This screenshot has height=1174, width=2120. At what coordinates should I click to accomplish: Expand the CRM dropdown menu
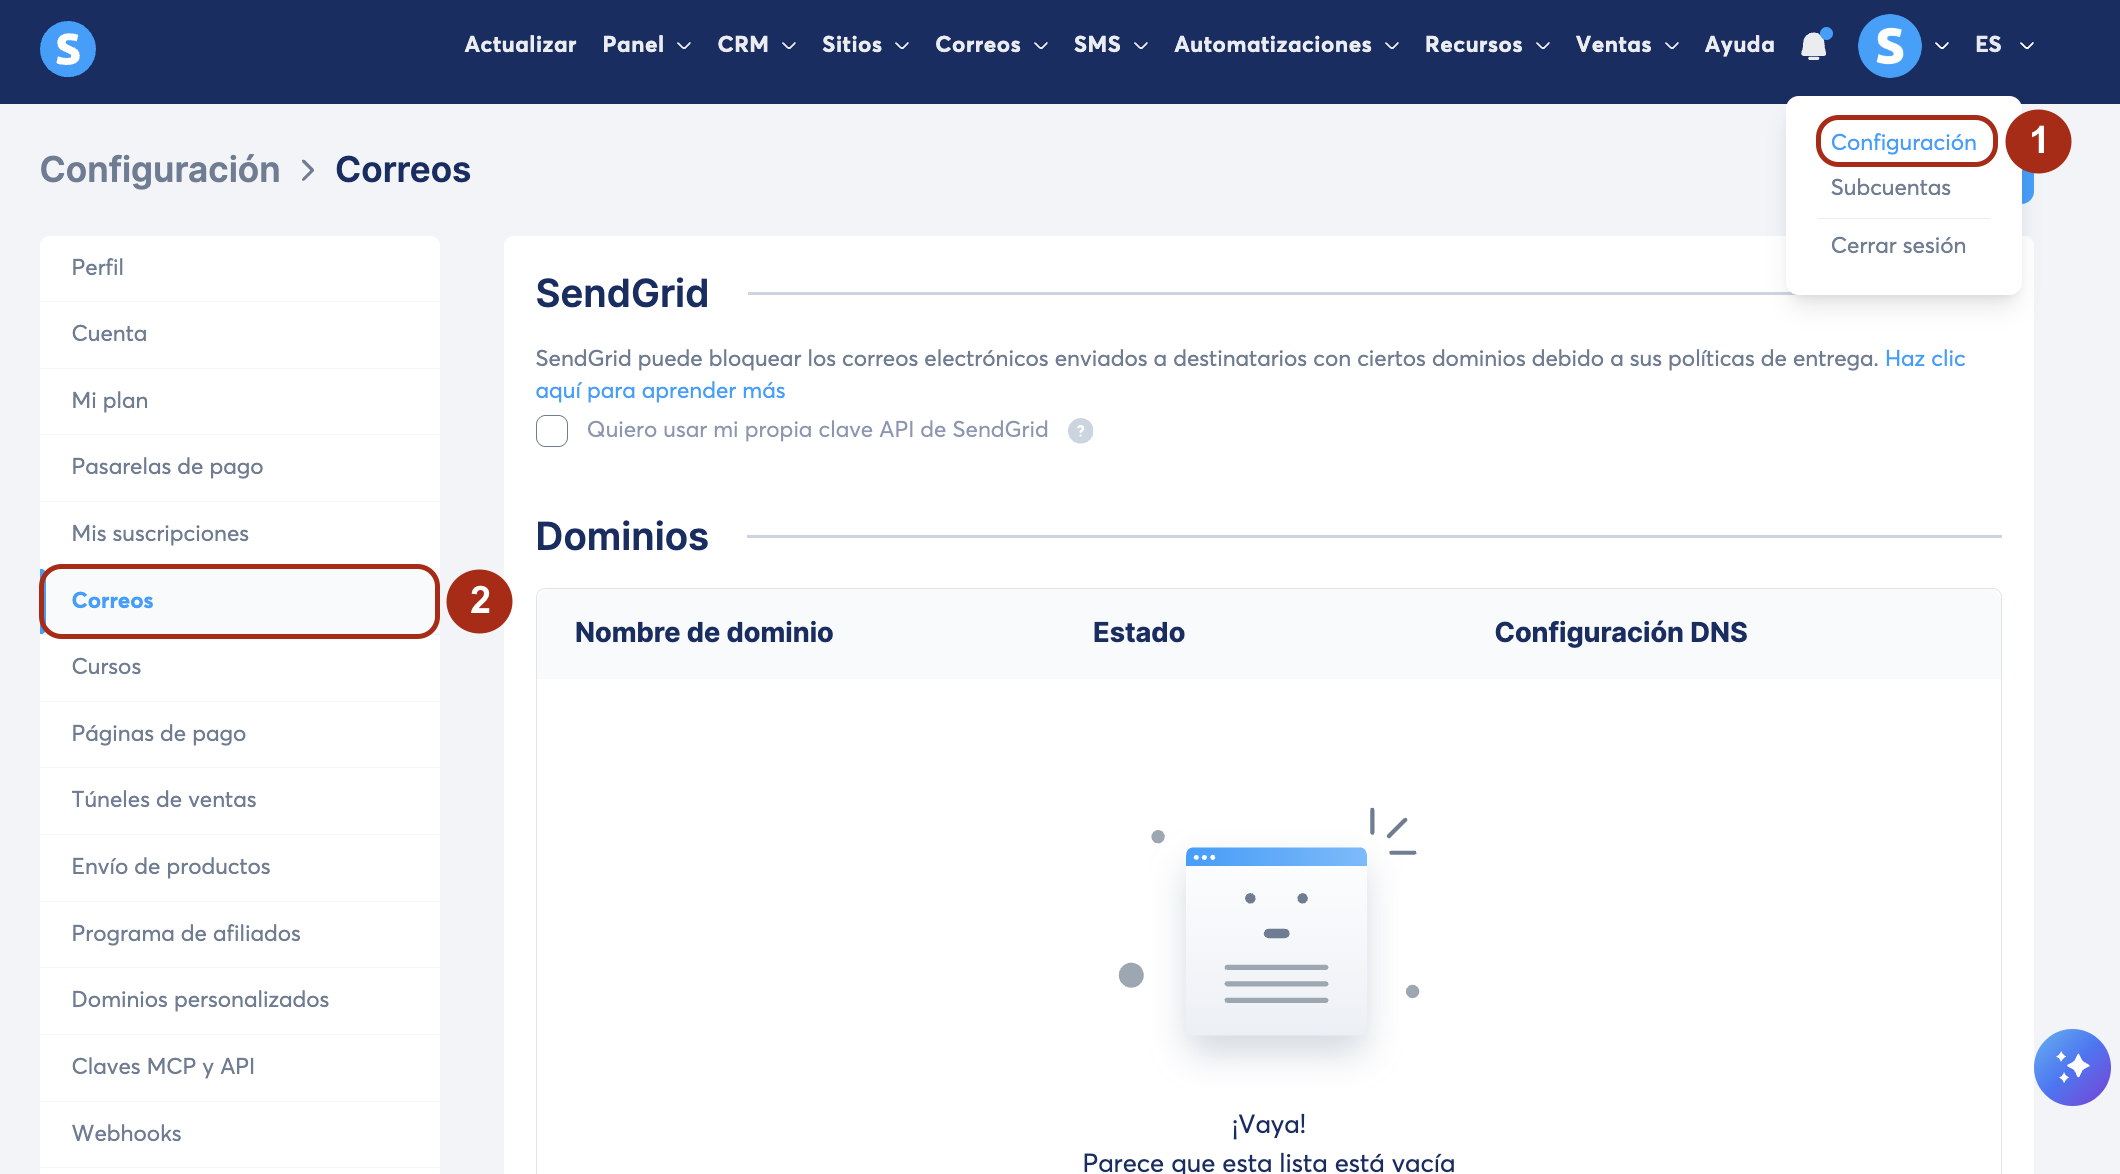click(x=756, y=45)
